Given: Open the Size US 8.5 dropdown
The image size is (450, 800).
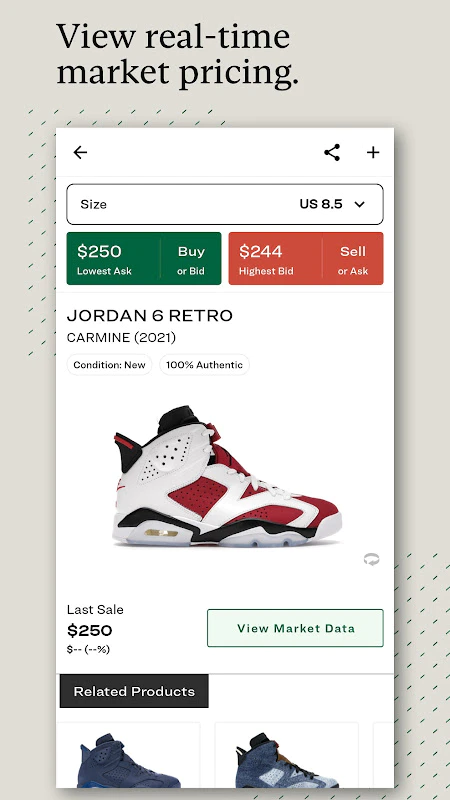Looking at the screenshot, I should pos(224,204).
